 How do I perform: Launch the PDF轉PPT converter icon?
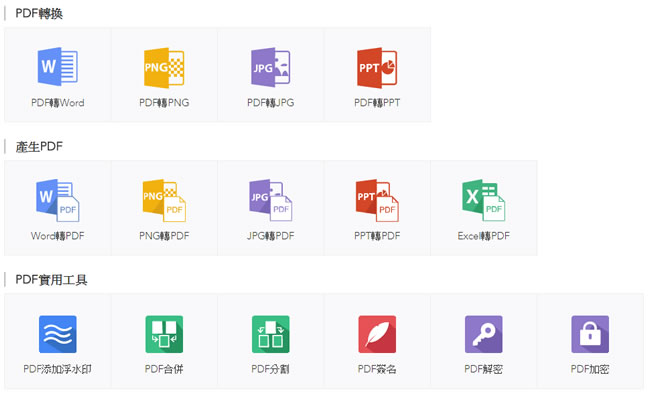coord(377,68)
